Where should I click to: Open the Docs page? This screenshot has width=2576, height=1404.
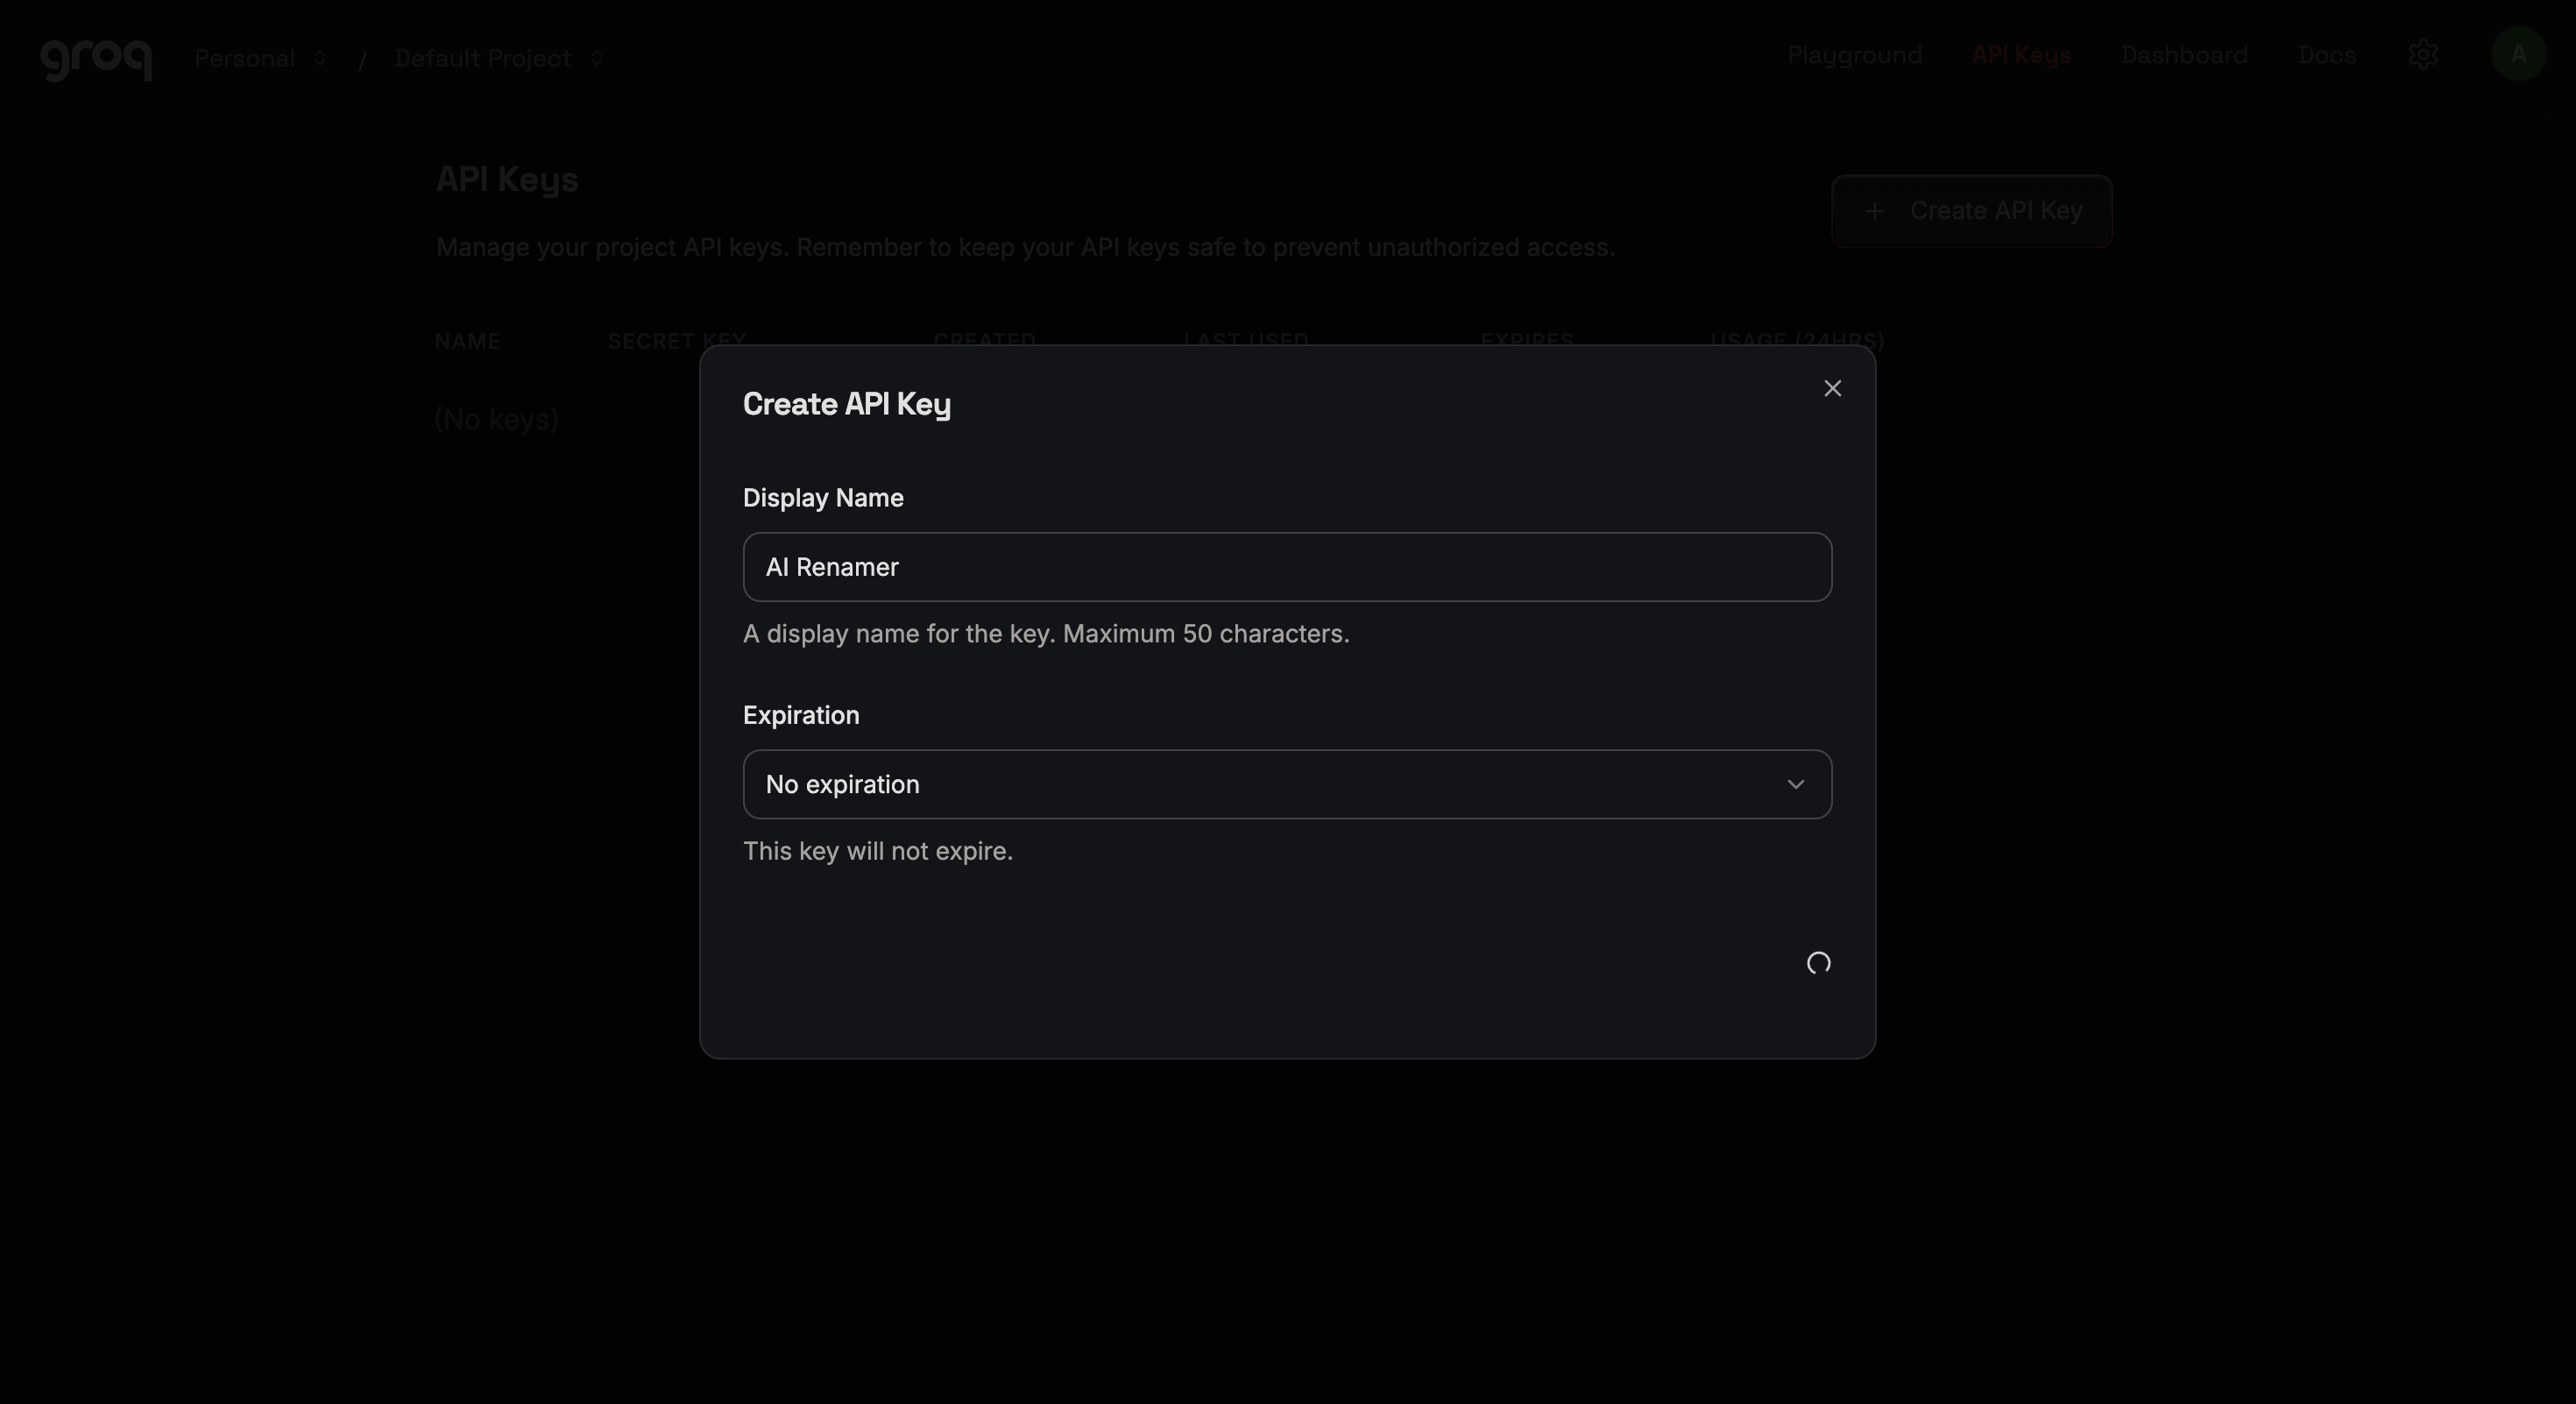click(2325, 55)
